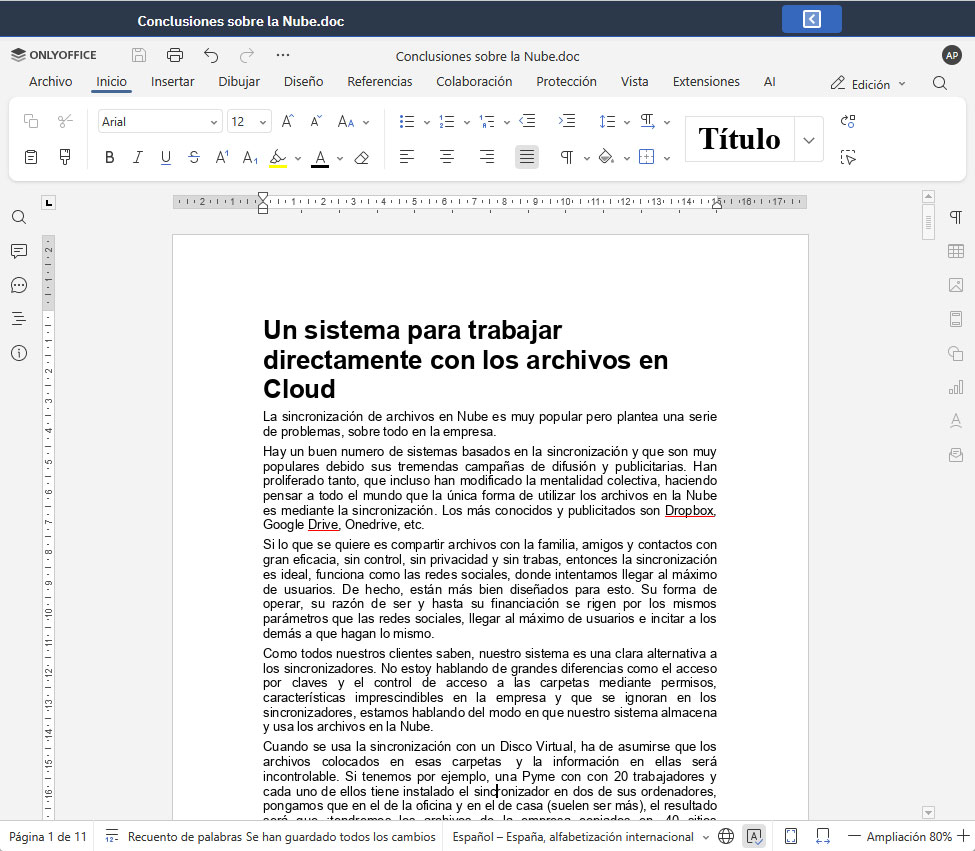Apply the yellow highlight color
Screen dimensions: 975x851
point(278,157)
